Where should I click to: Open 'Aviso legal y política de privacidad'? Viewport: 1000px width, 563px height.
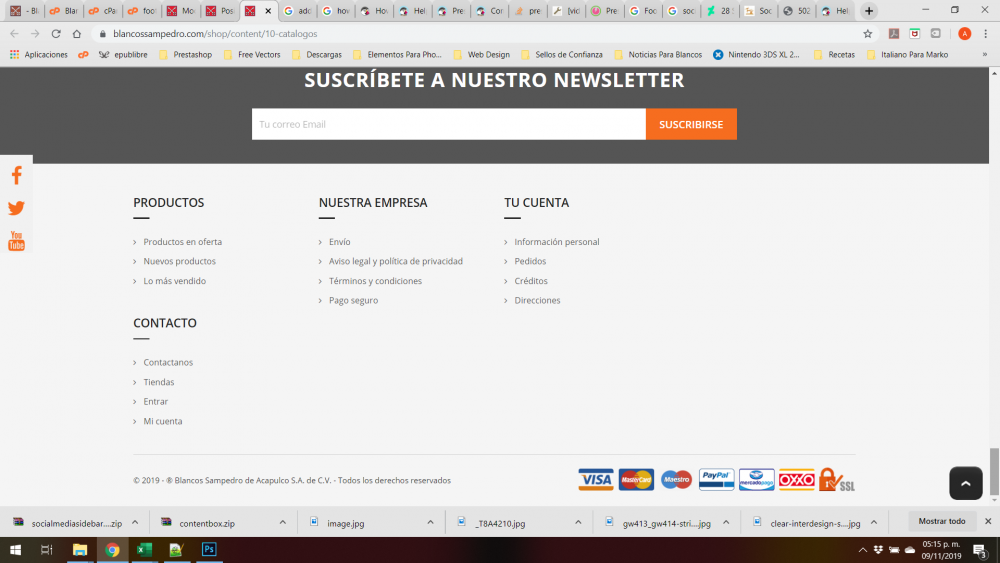(395, 261)
